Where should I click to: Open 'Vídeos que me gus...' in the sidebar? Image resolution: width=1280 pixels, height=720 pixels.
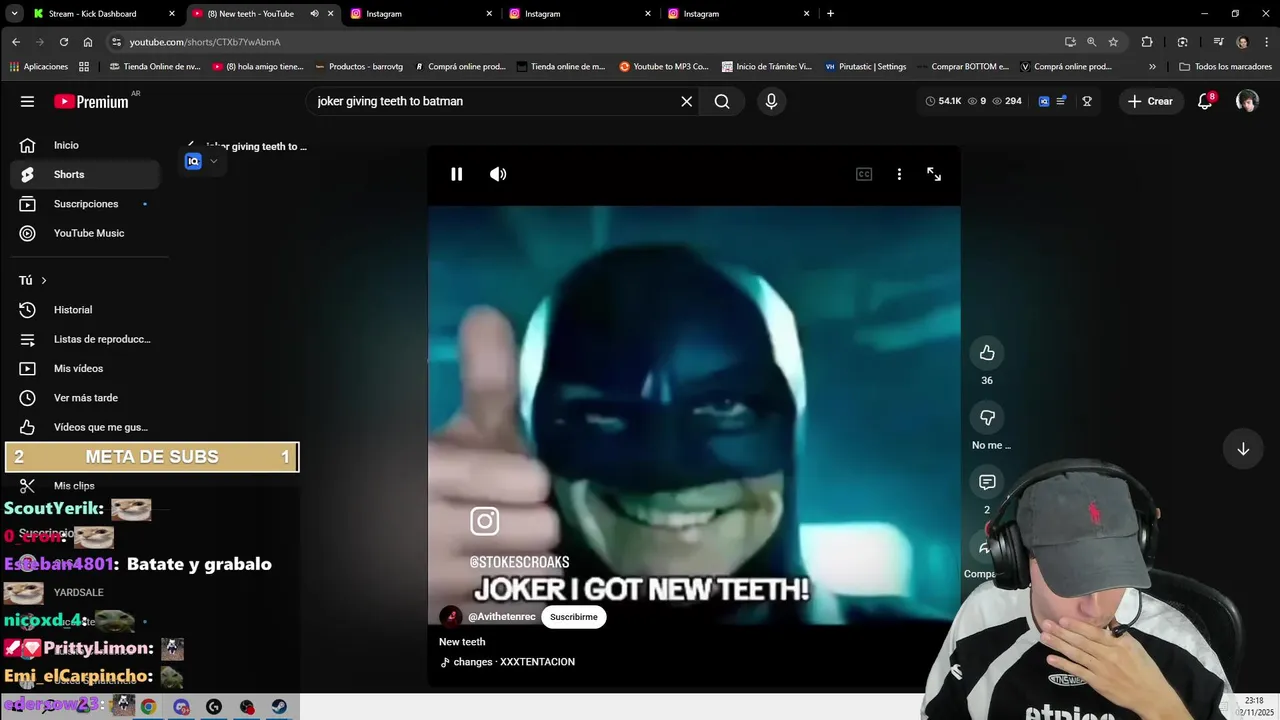pos(85,427)
